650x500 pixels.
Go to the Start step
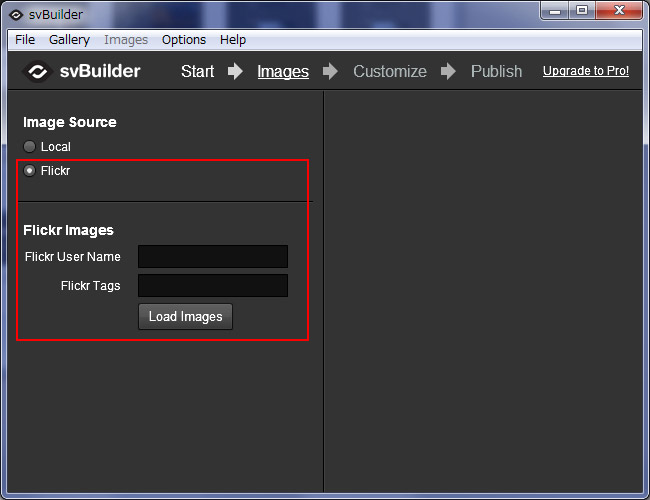click(197, 71)
